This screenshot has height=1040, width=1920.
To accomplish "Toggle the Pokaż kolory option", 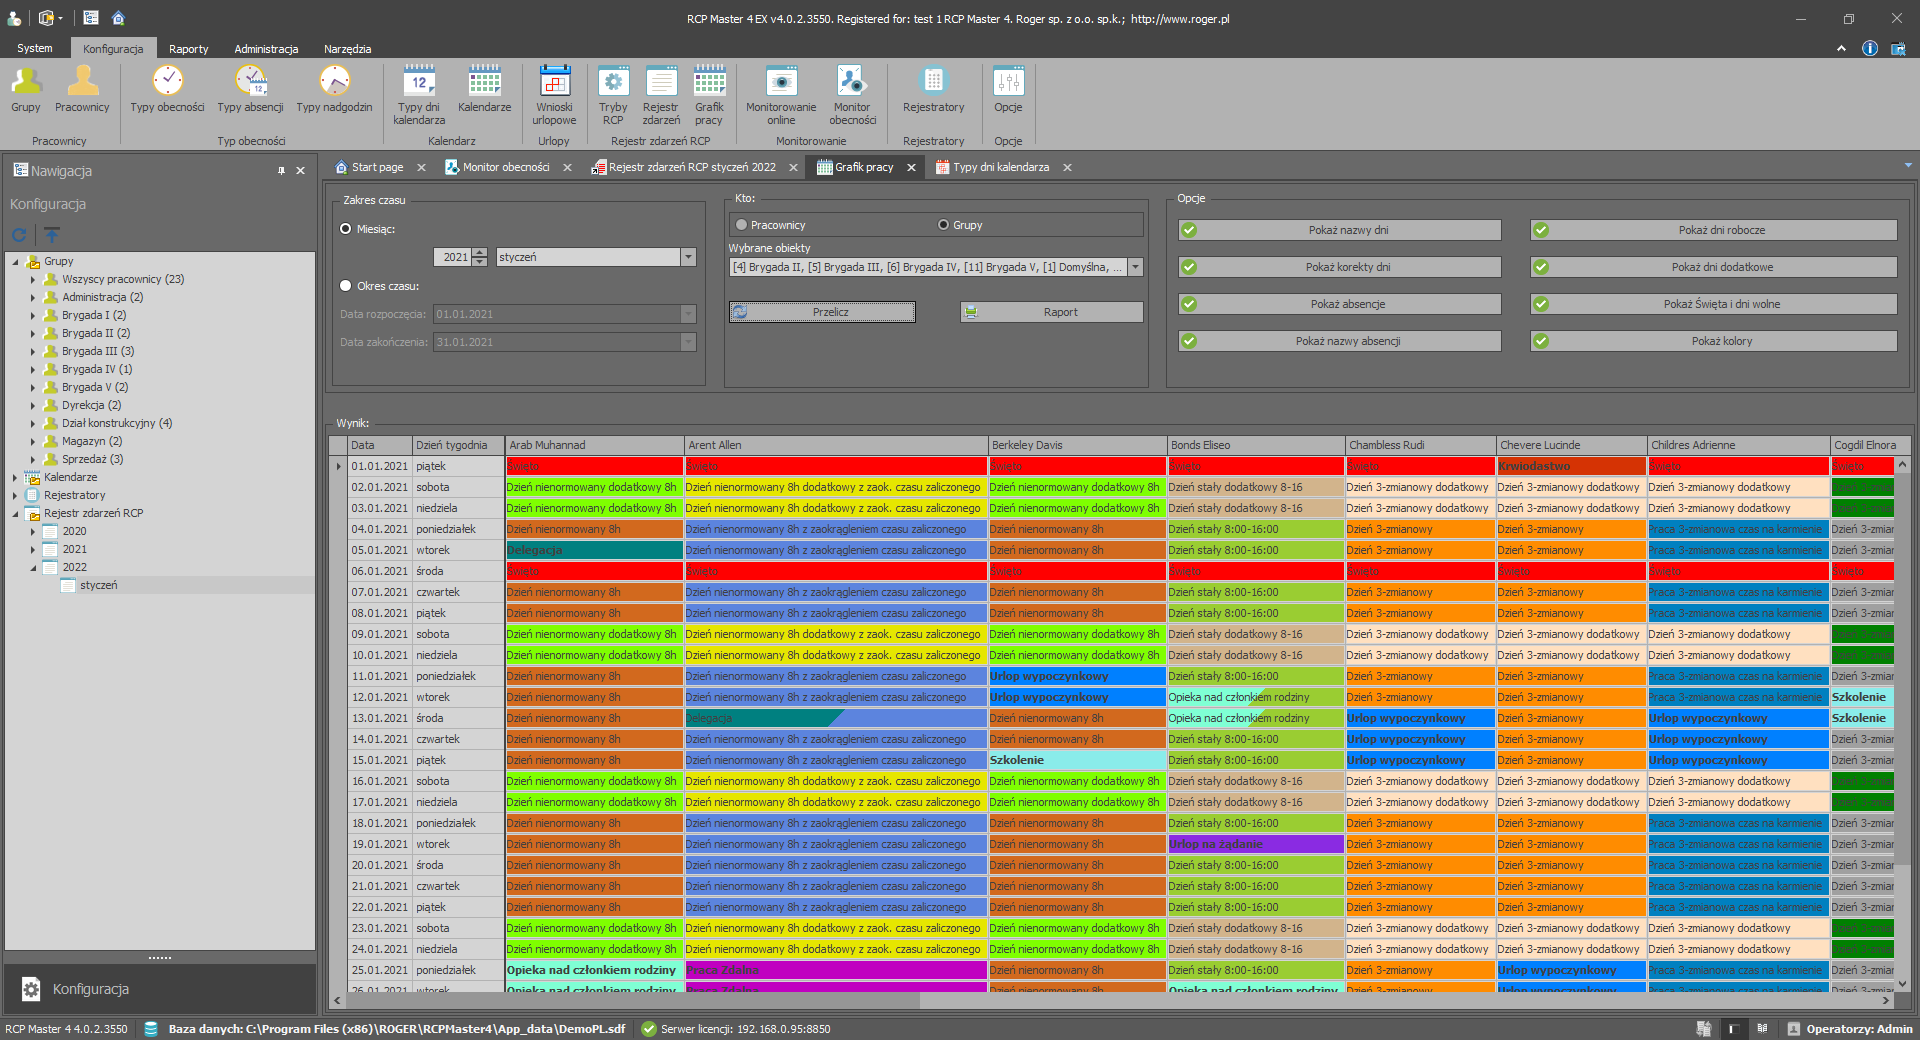I will point(1713,341).
